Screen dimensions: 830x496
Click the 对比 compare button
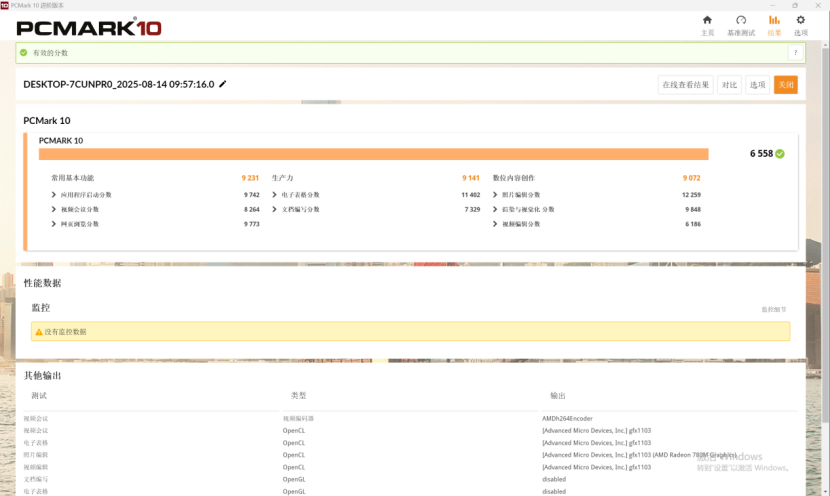730,85
